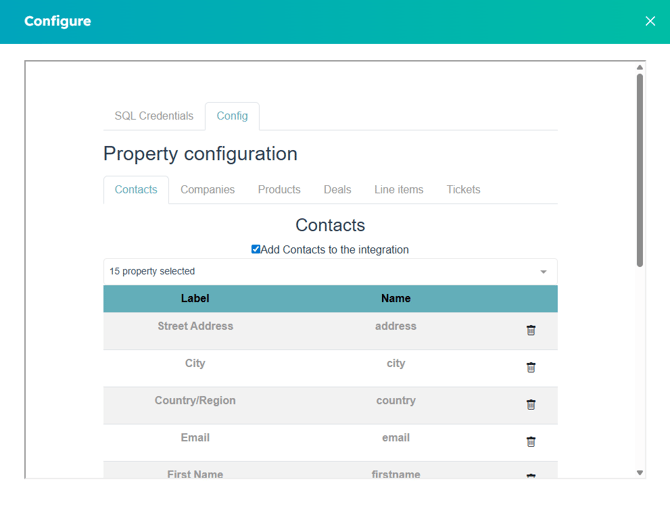Select the City label cell
Viewport: 670px width, 513px height.
coord(195,363)
